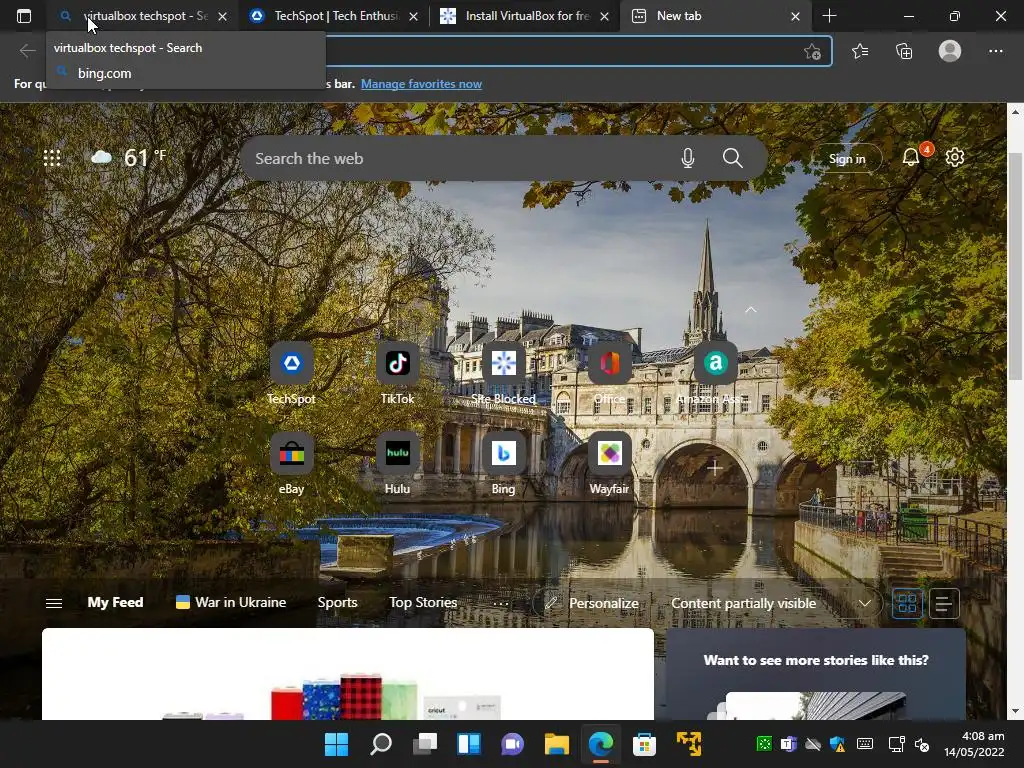
Task: Start voice search with microphone icon
Action: [688, 158]
